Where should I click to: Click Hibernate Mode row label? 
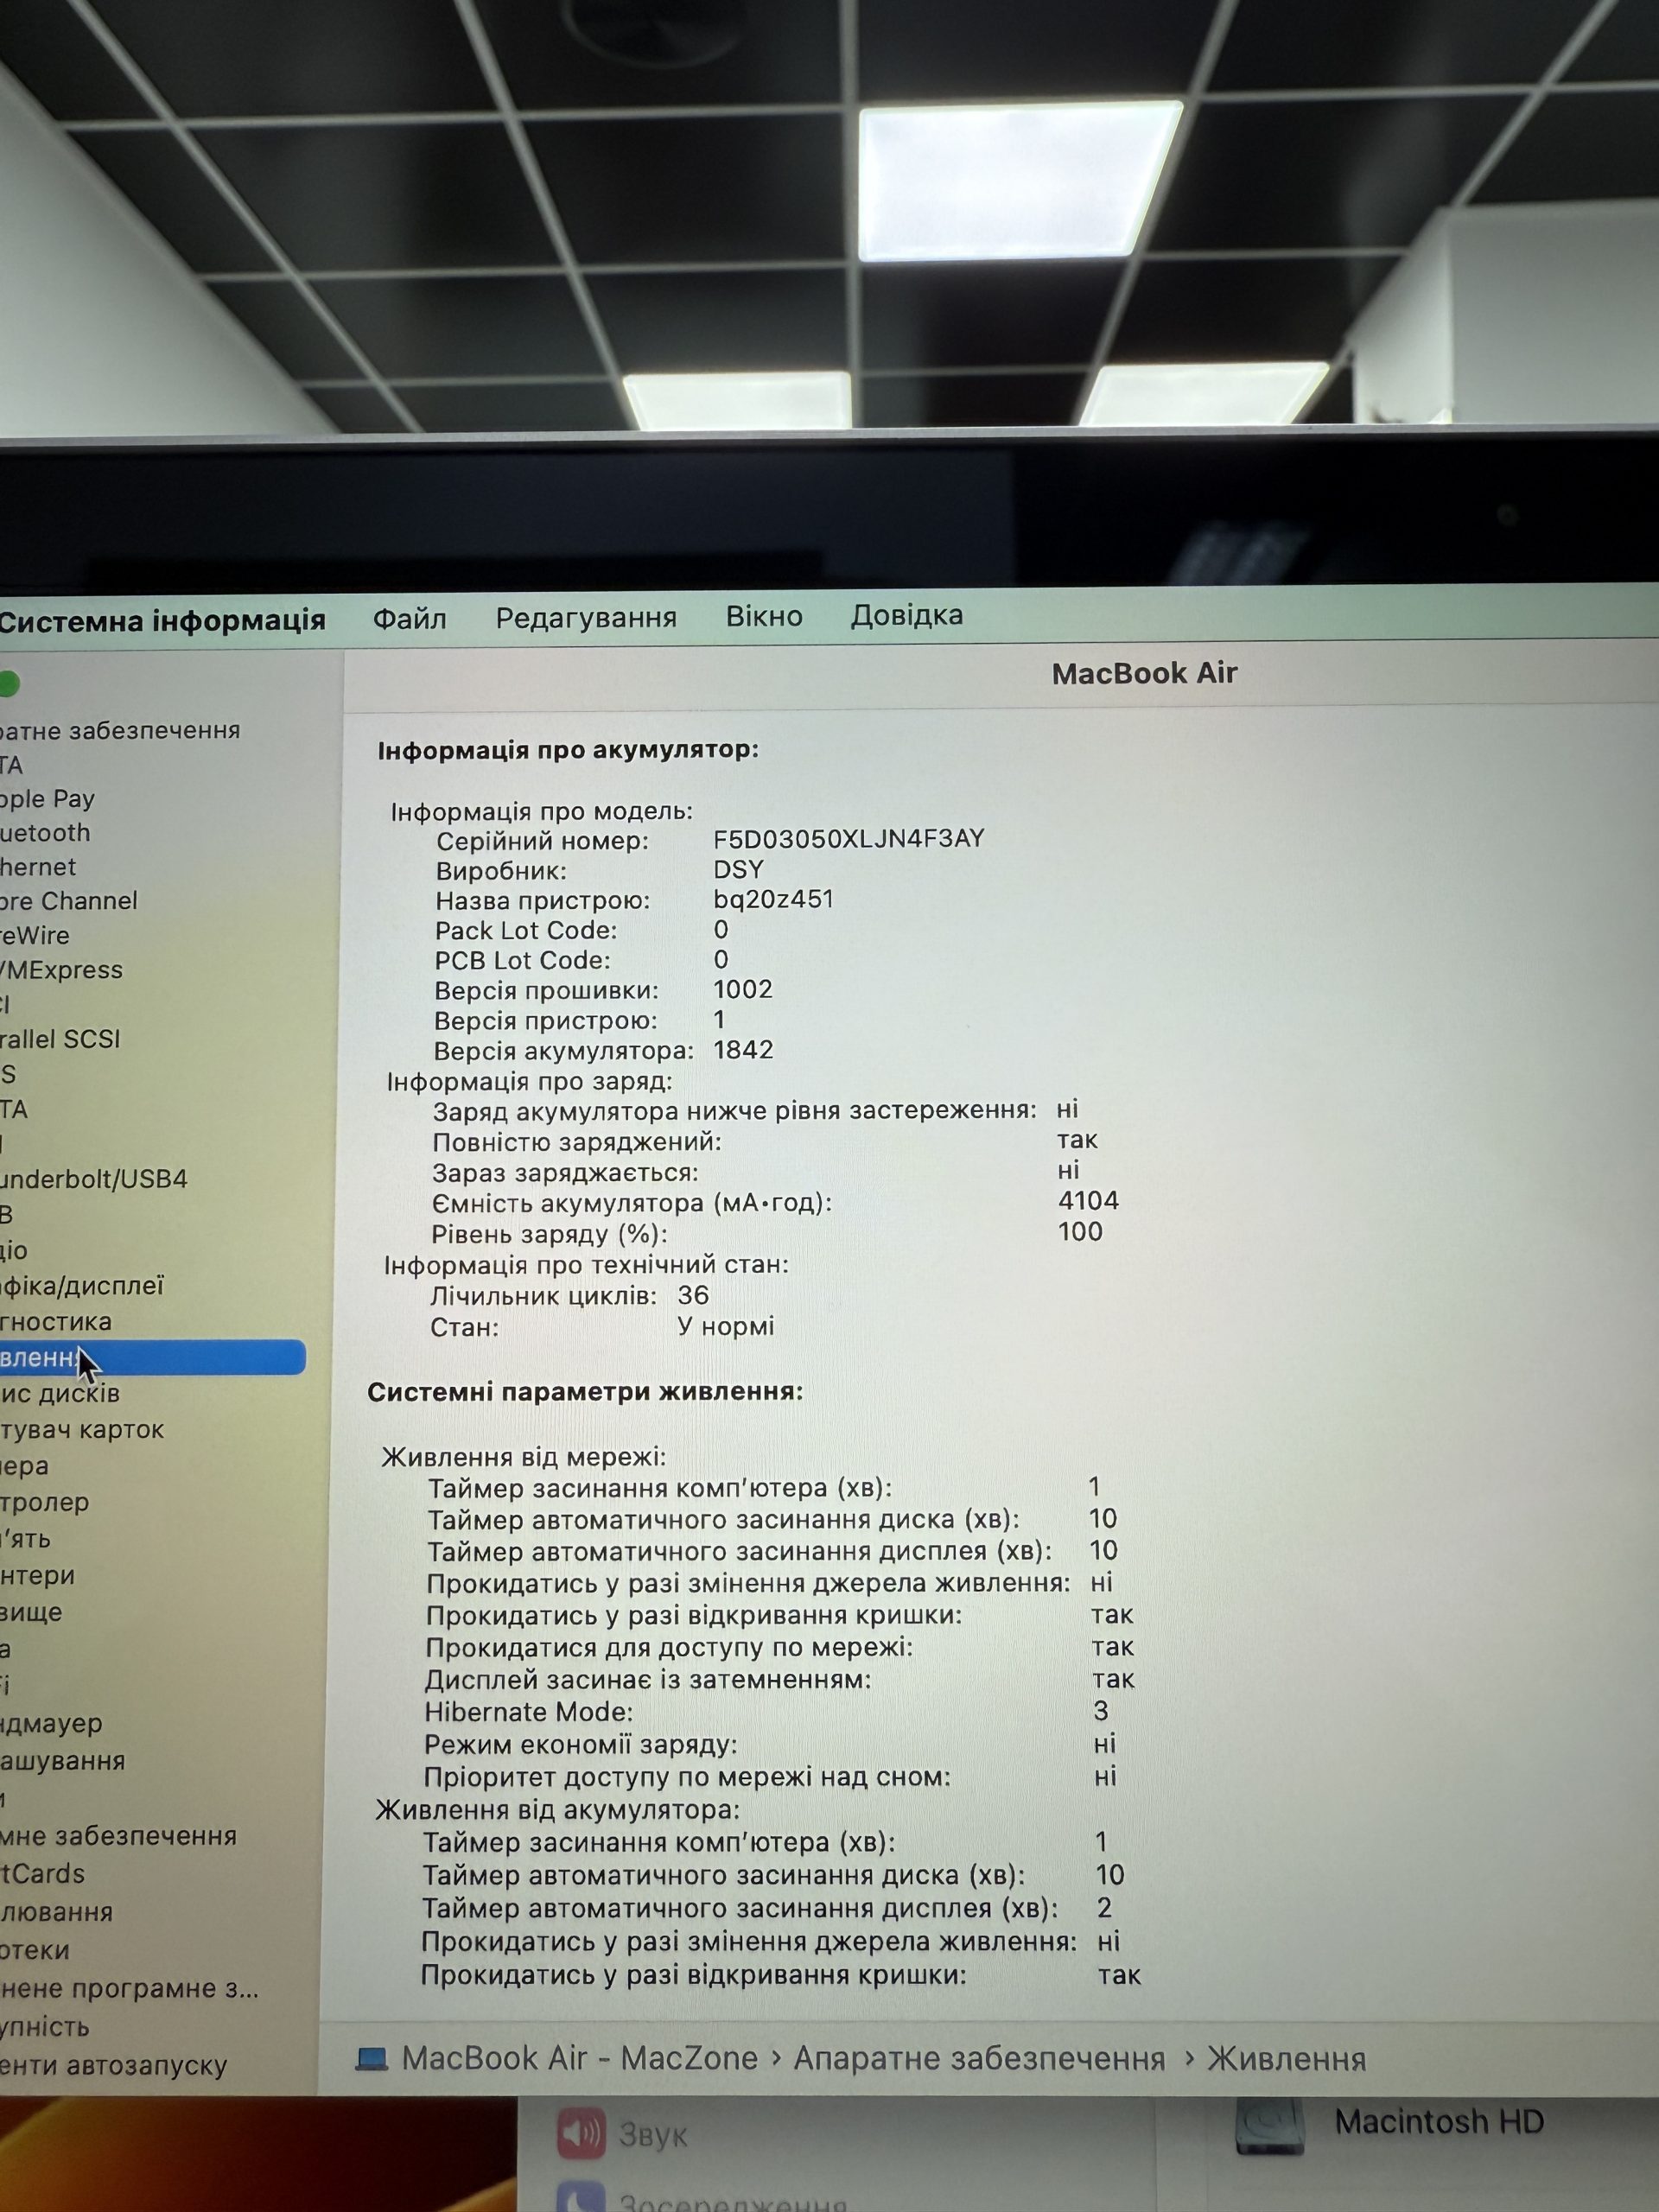528,1712
